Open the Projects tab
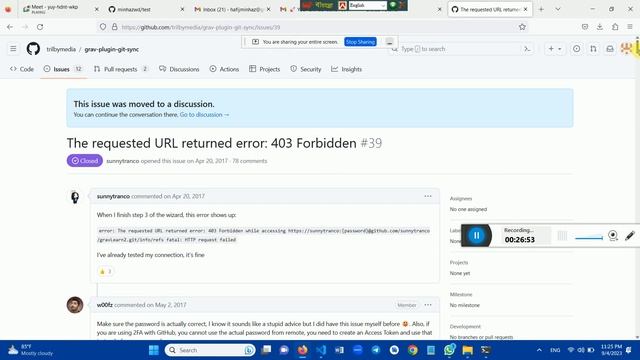 click(265, 69)
